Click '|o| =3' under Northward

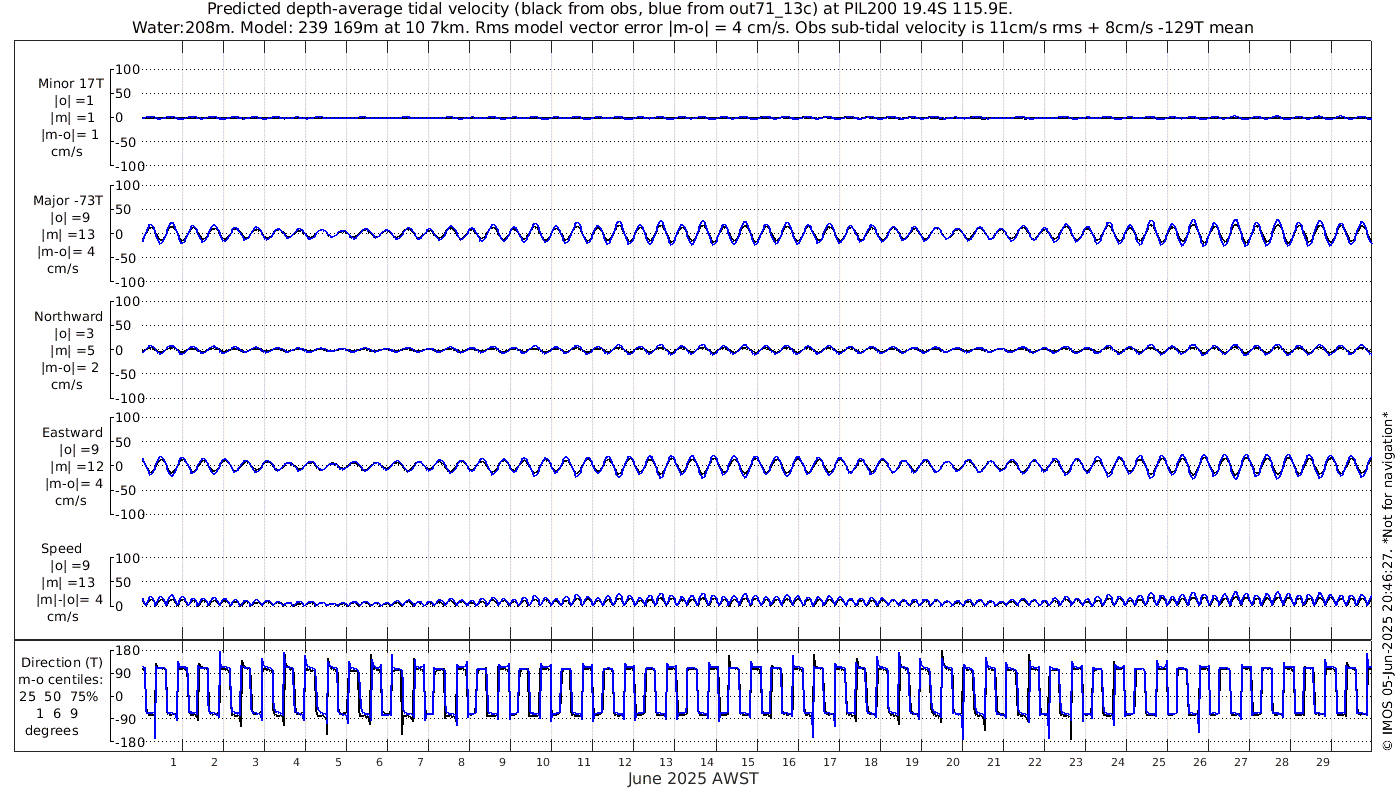coord(74,334)
